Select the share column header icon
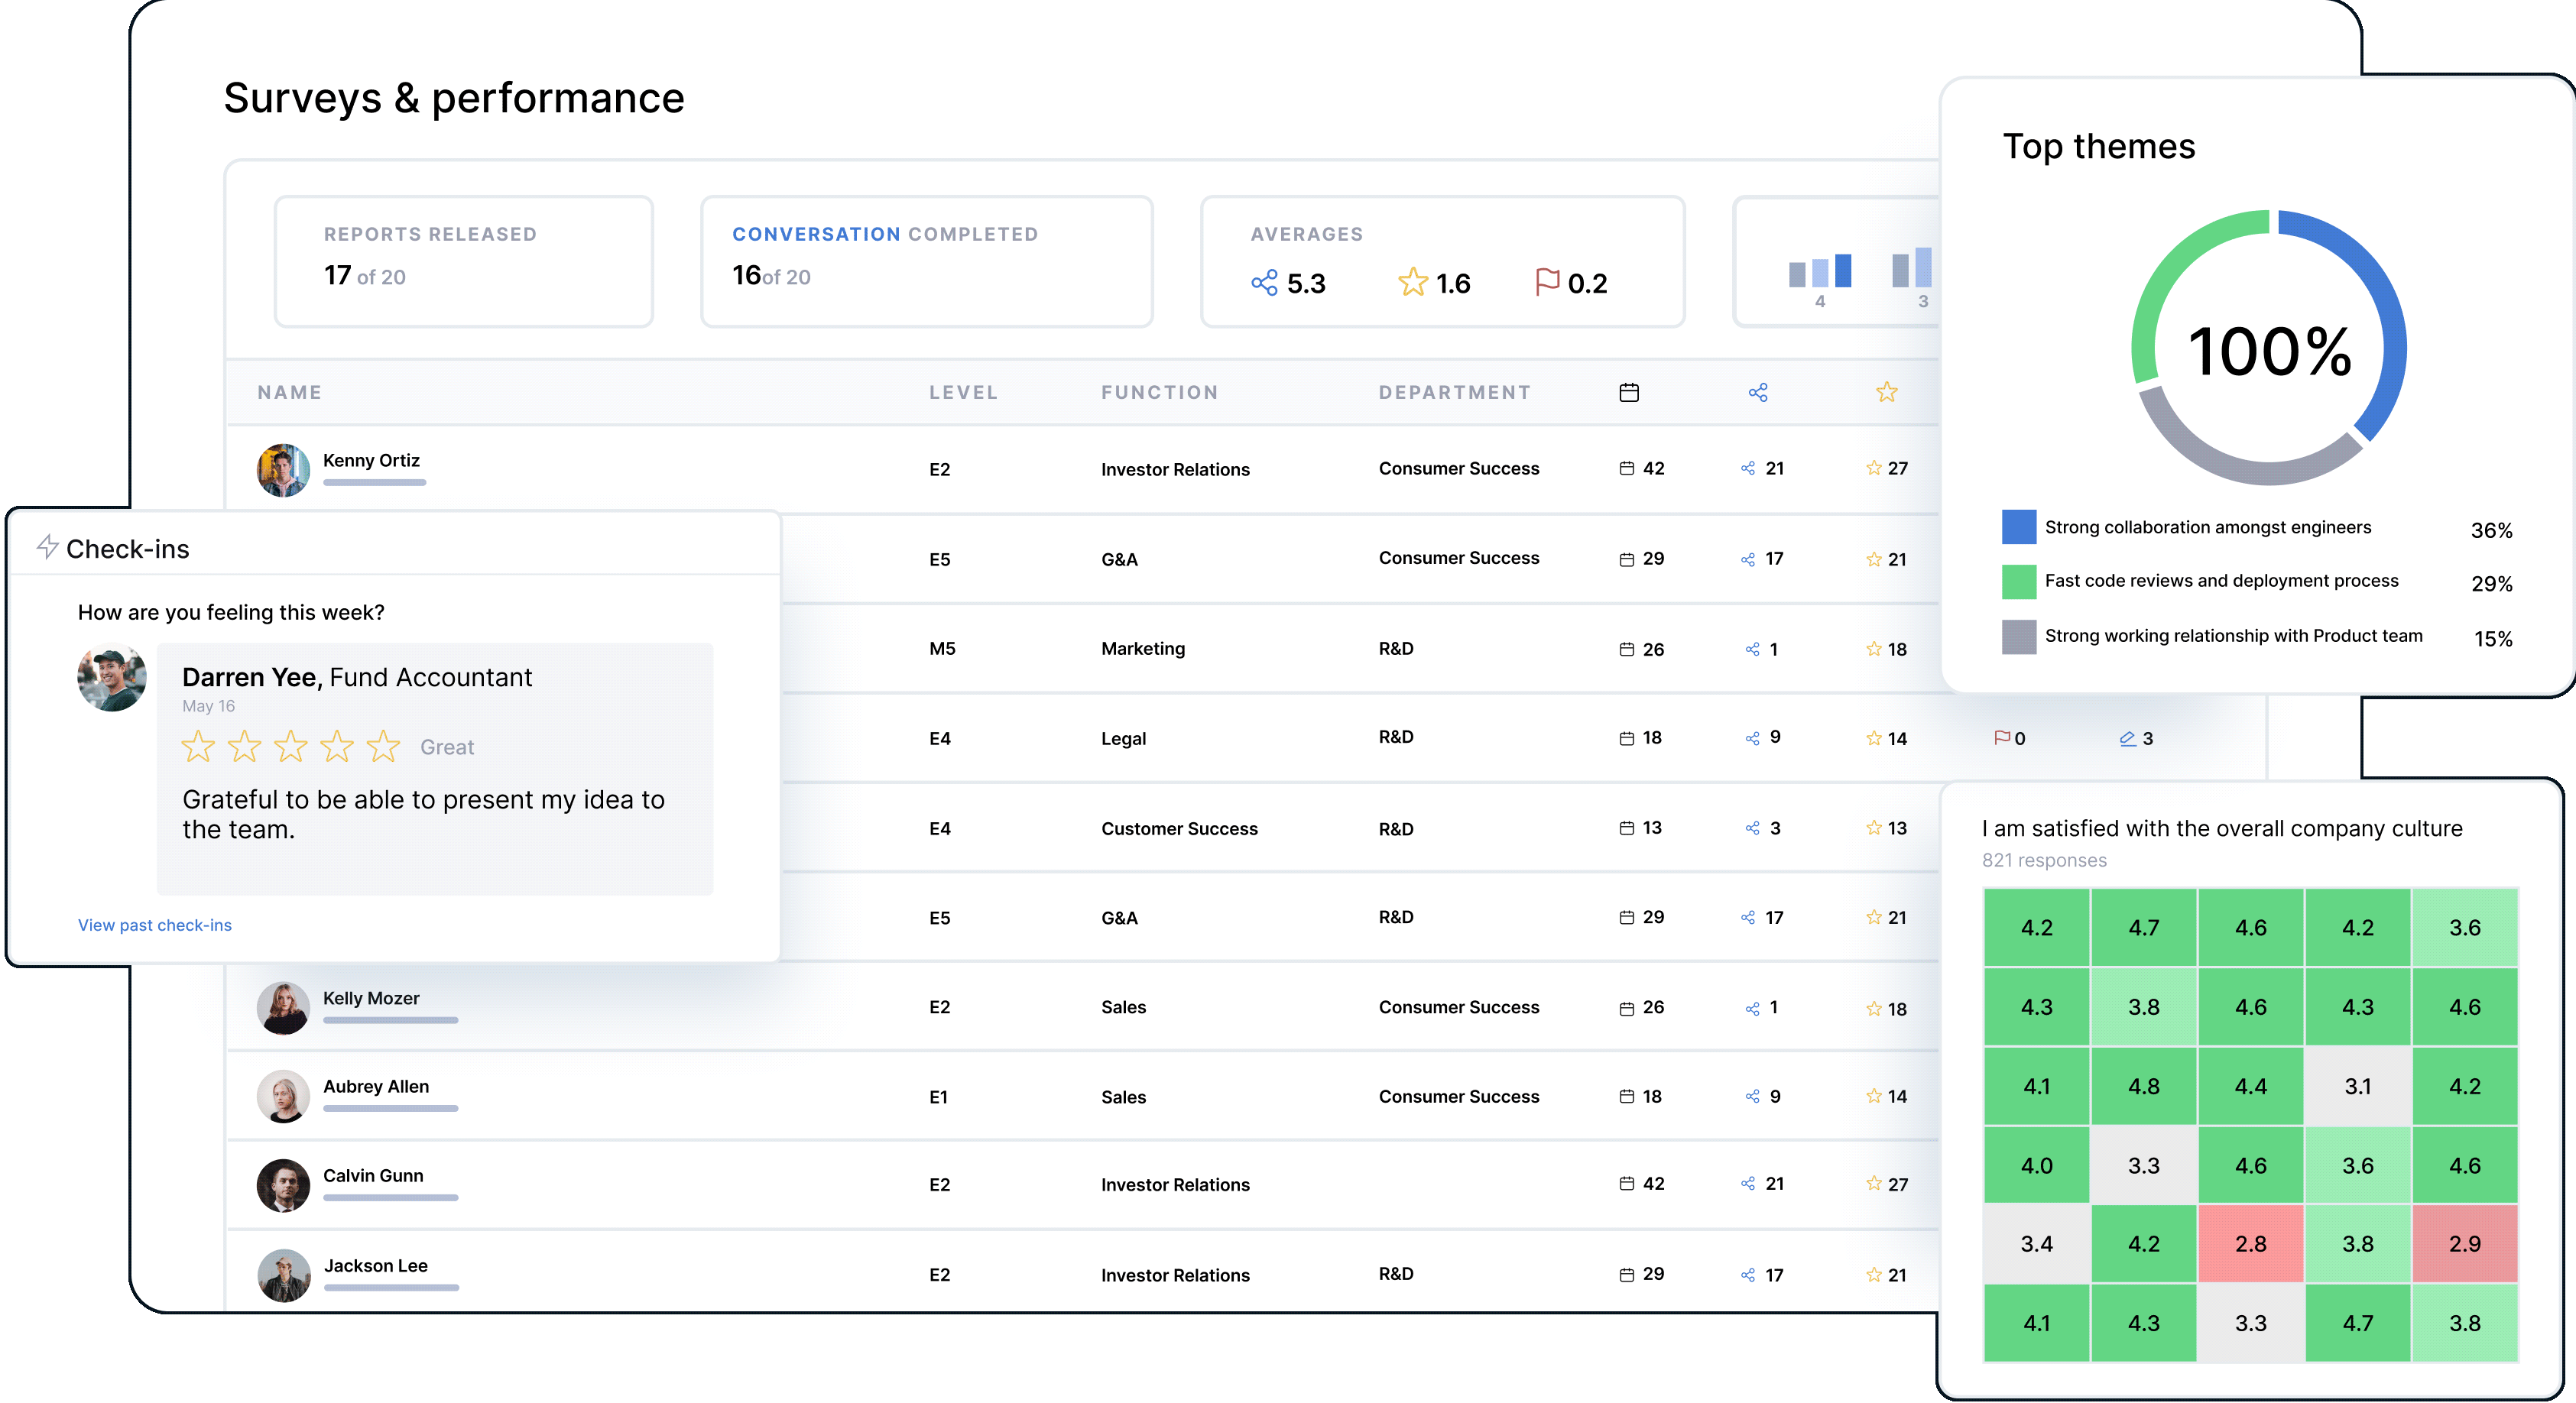This screenshot has width=2576, height=1403. [1758, 392]
